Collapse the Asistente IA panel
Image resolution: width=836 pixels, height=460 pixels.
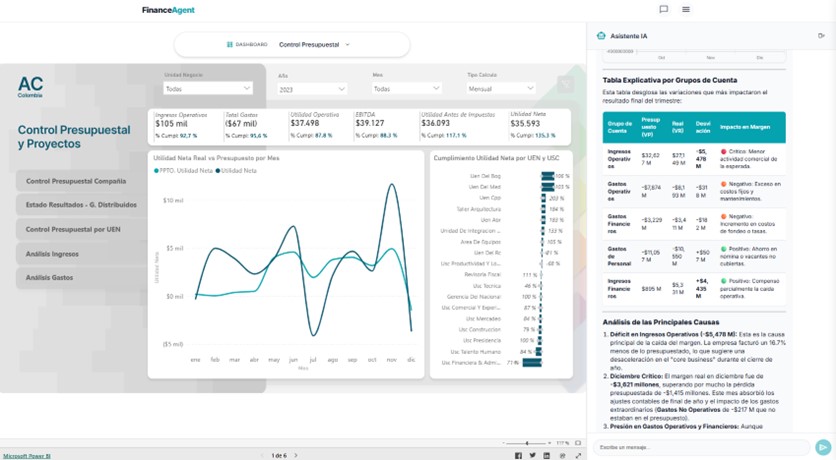821,36
